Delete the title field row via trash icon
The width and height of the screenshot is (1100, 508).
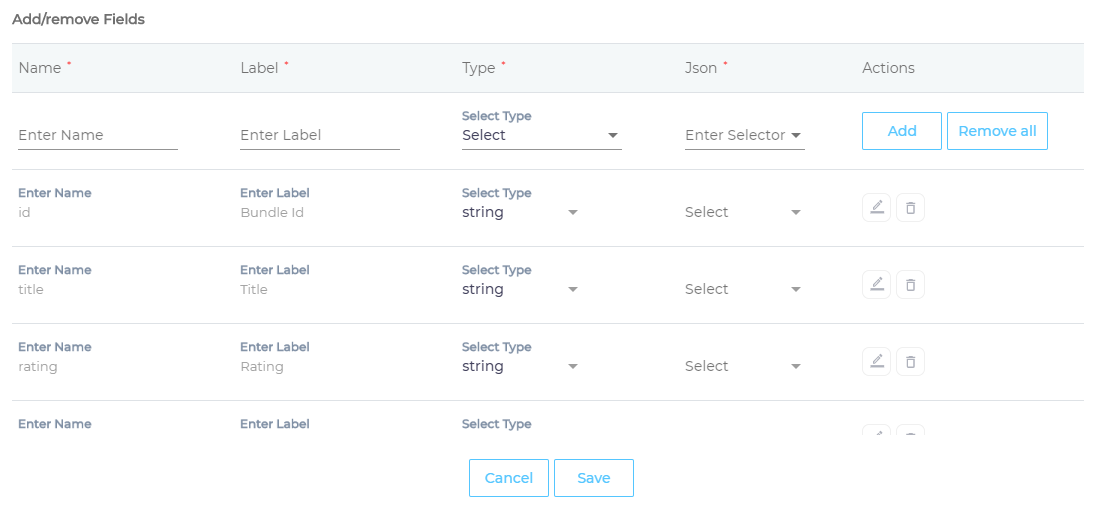910,285
